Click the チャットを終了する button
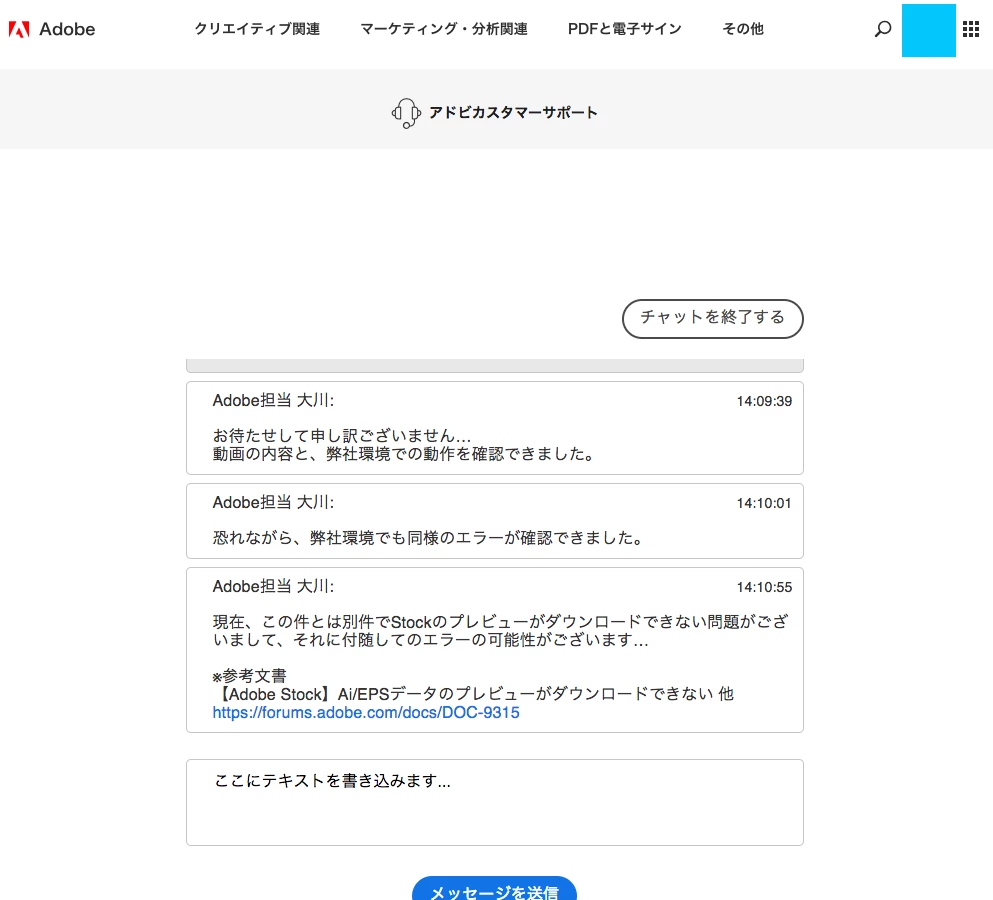The width and height of the screenshot is (993, 900). [712, 319]
